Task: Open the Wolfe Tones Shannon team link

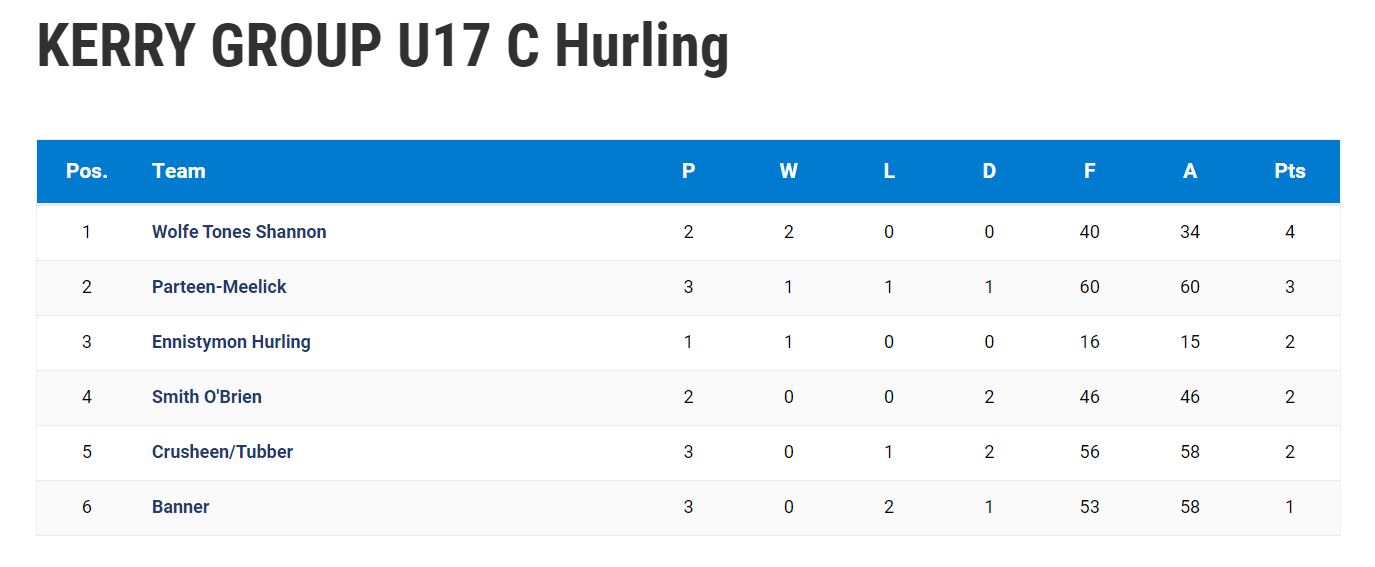Action: 239,232
